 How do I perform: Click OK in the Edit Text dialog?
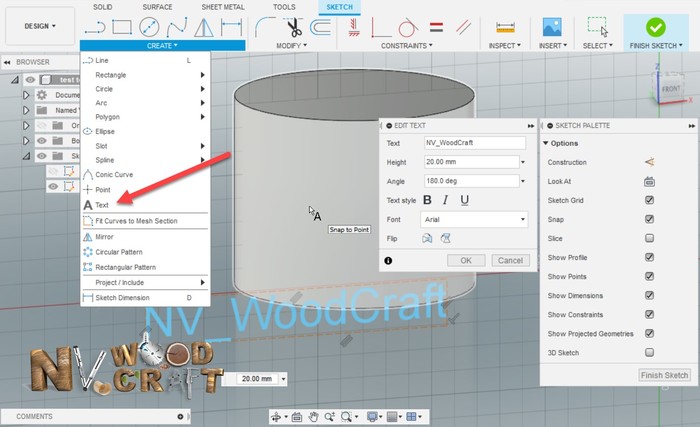pos(465,260)
